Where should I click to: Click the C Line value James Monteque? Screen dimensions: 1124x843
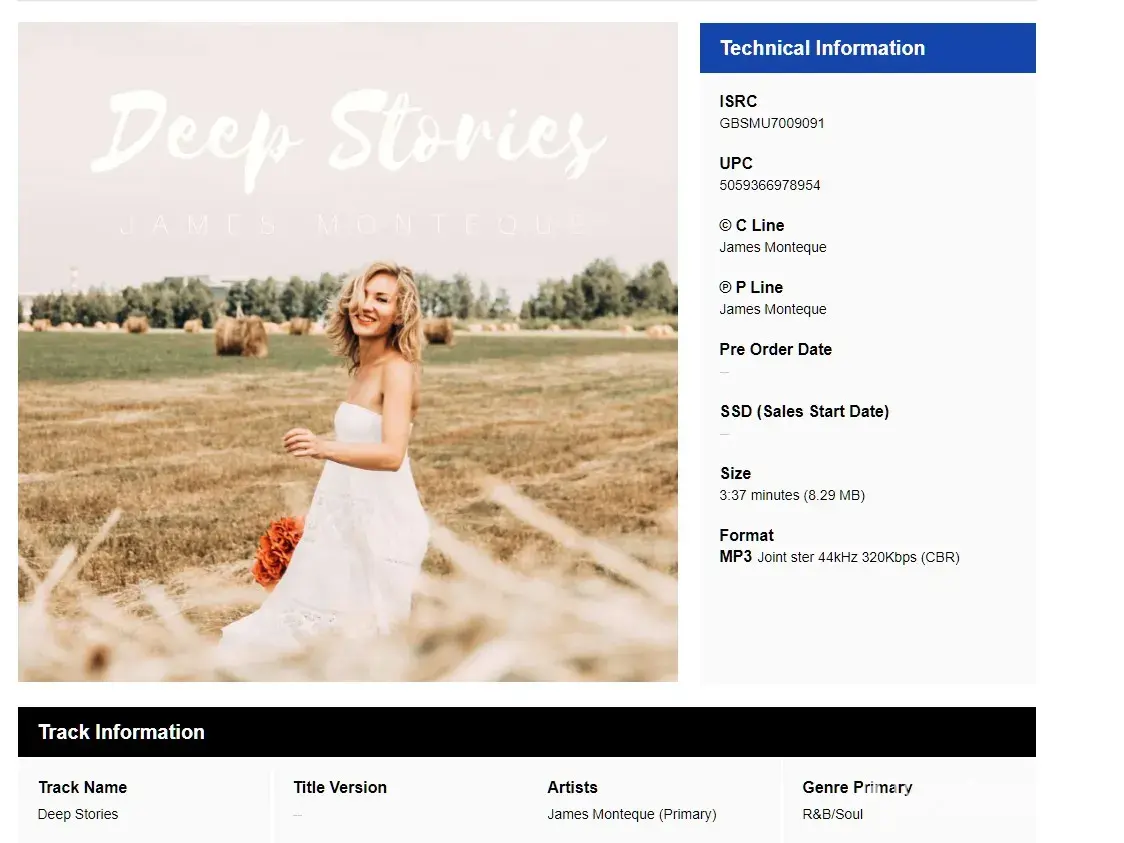click(772, 248)
